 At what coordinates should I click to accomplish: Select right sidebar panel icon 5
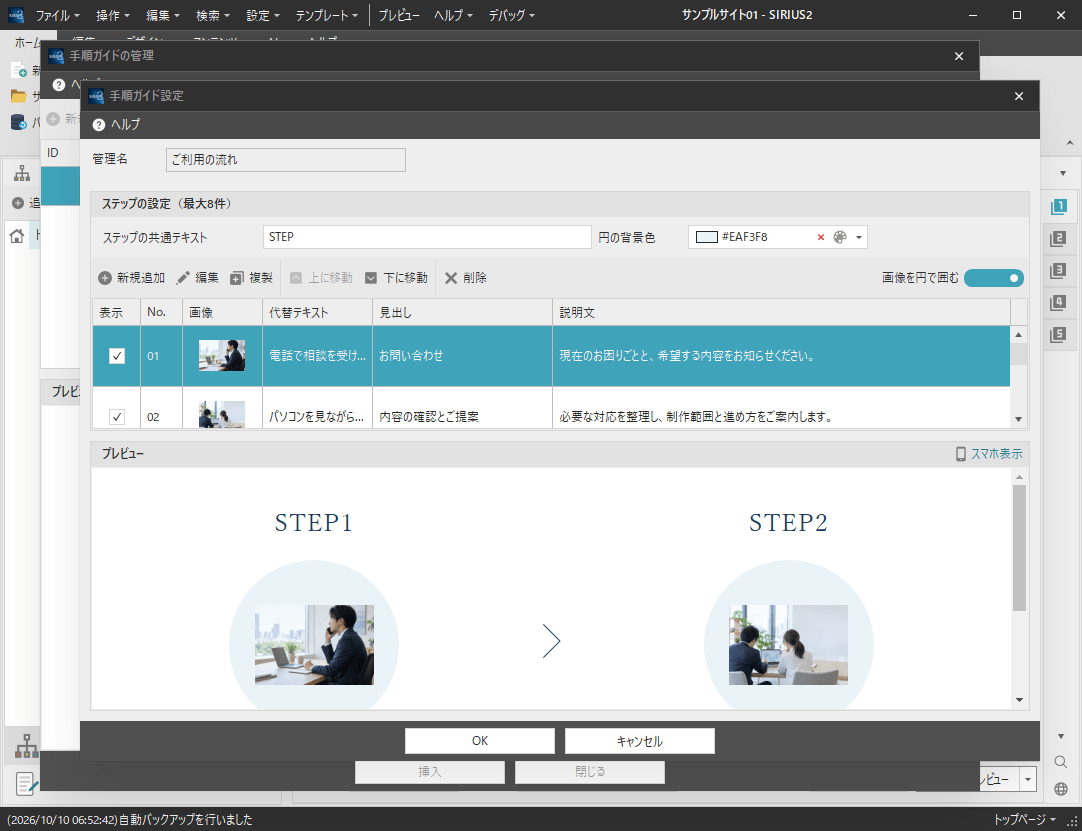point(1058,335)
